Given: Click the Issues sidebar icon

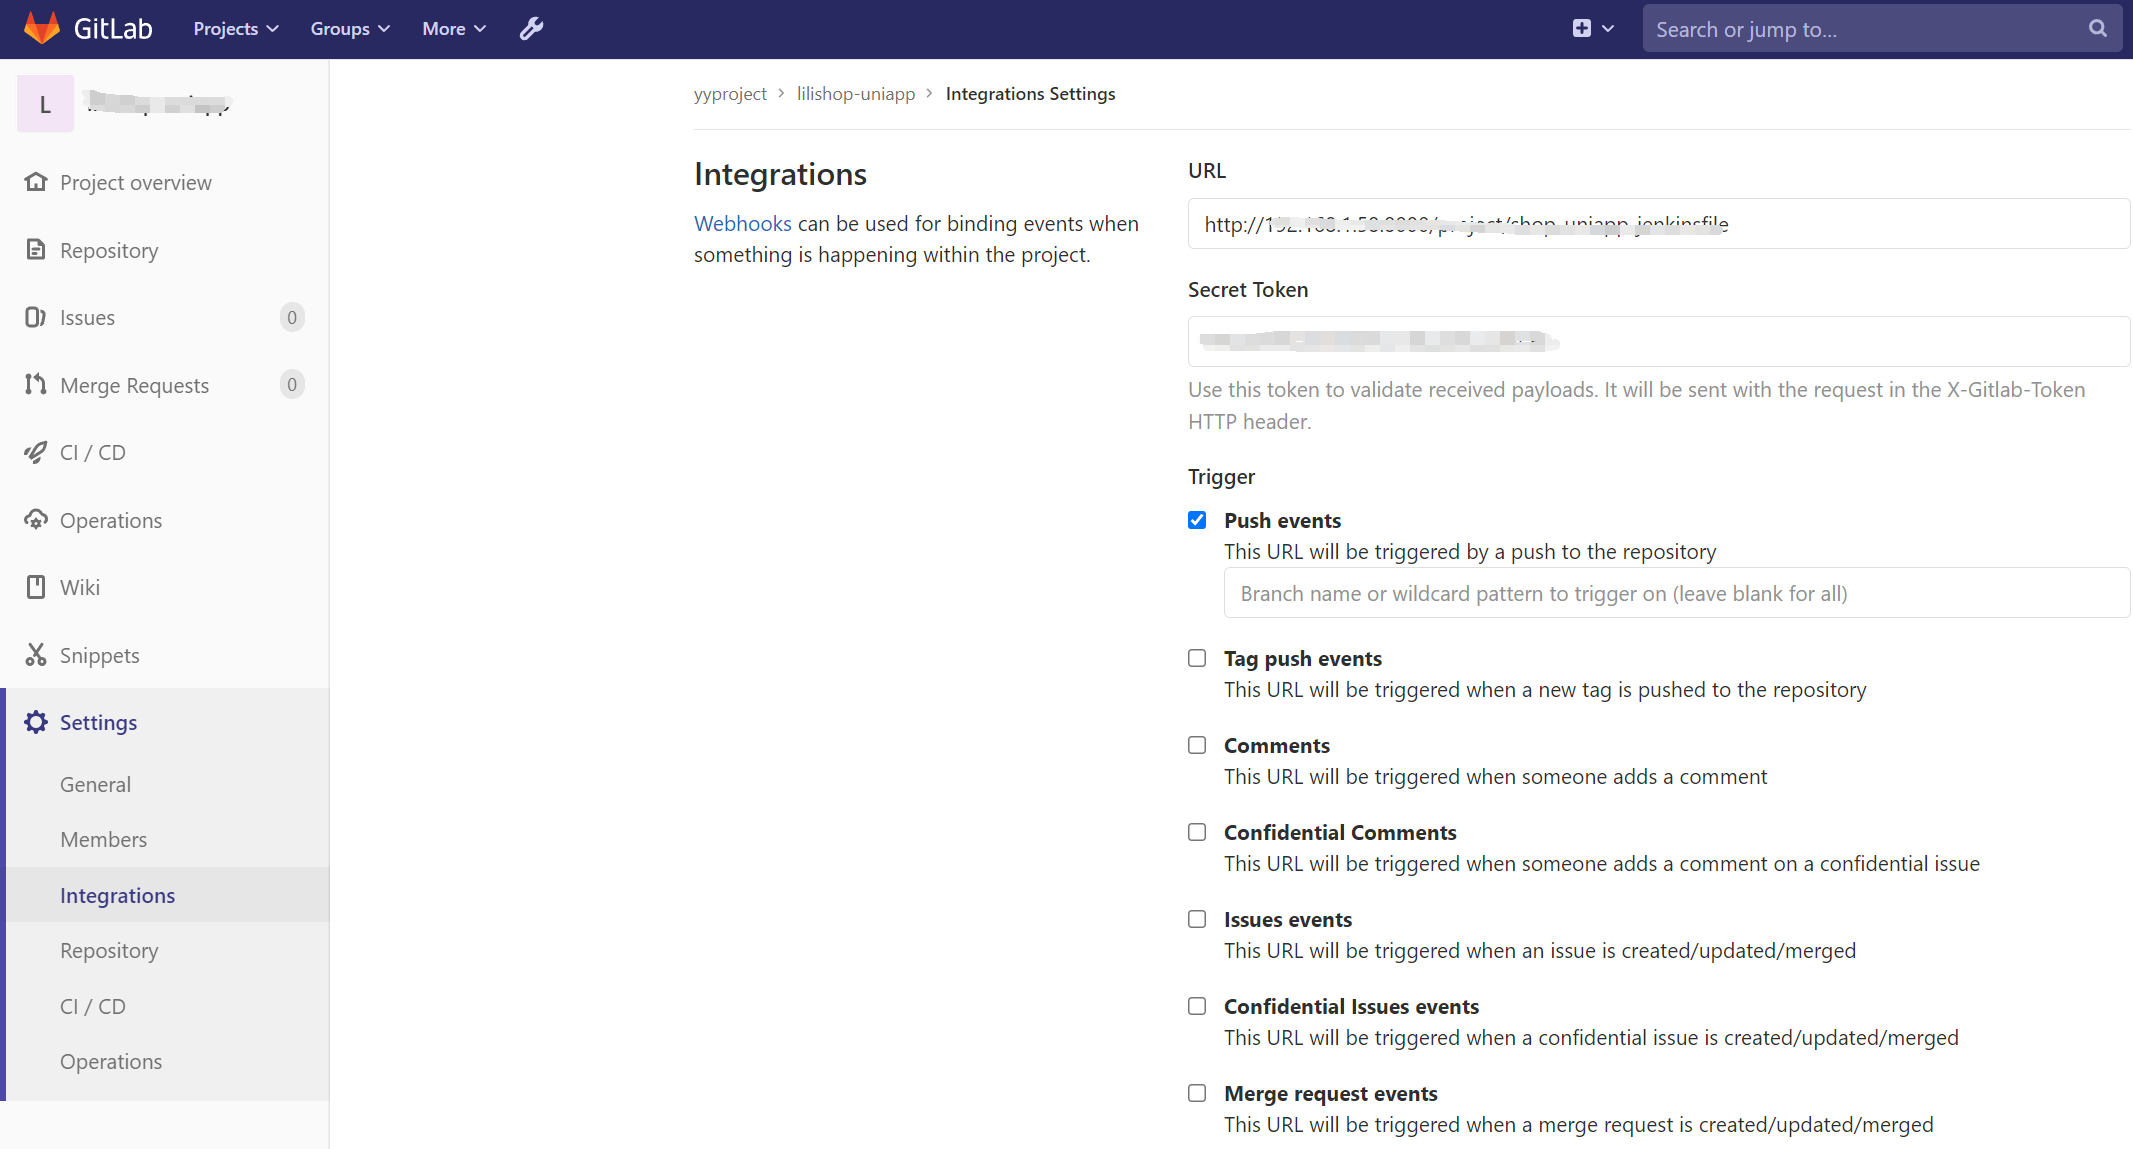Looking at the screenshot, I should (x=36, y=317).
